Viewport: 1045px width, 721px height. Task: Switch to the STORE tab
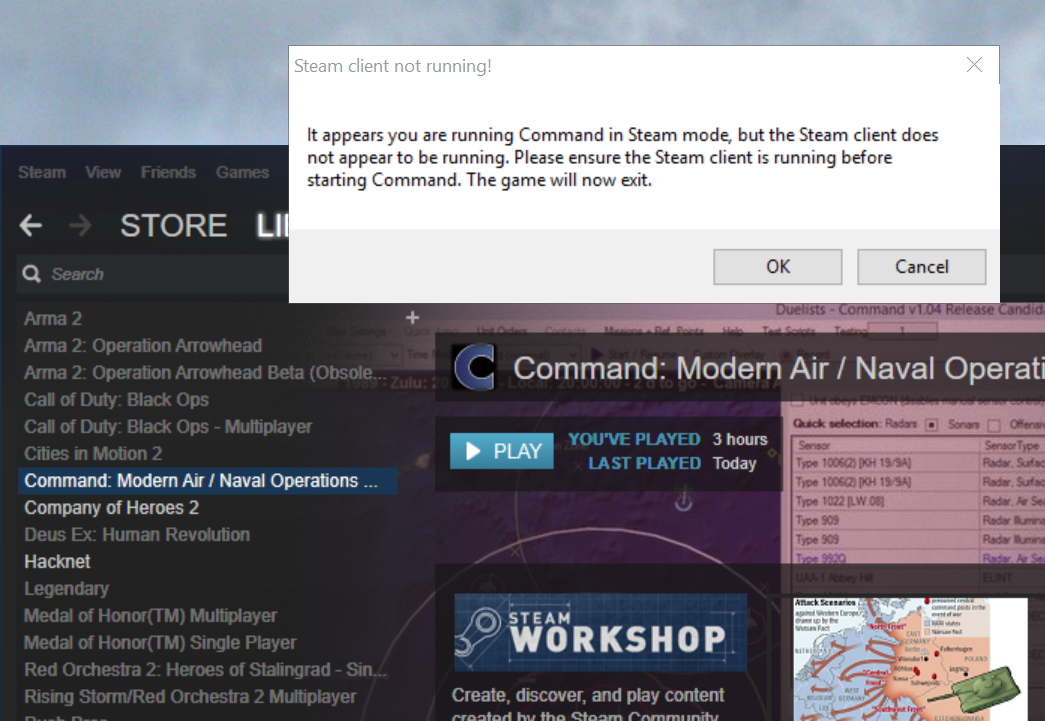pyautogui.click(x=173, y=225)
